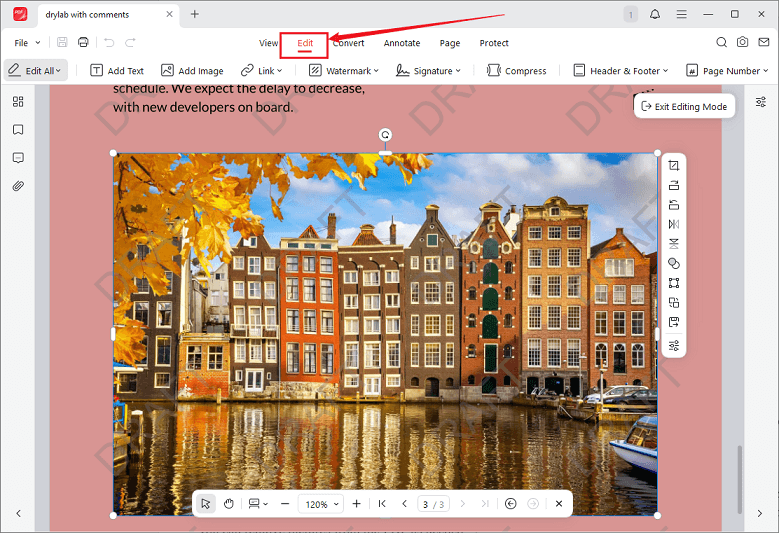This screenshot has width=779, height=533.
Task: Switch to the Edit tab
Action: 305,43
